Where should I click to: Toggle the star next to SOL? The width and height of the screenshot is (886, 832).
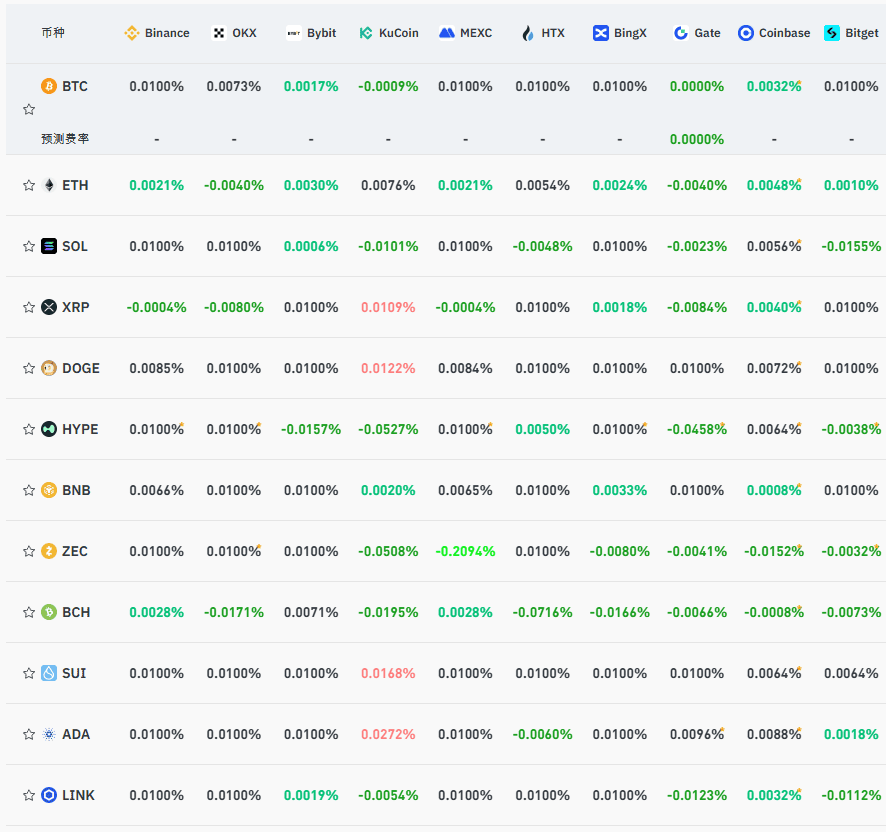point(29,246)
